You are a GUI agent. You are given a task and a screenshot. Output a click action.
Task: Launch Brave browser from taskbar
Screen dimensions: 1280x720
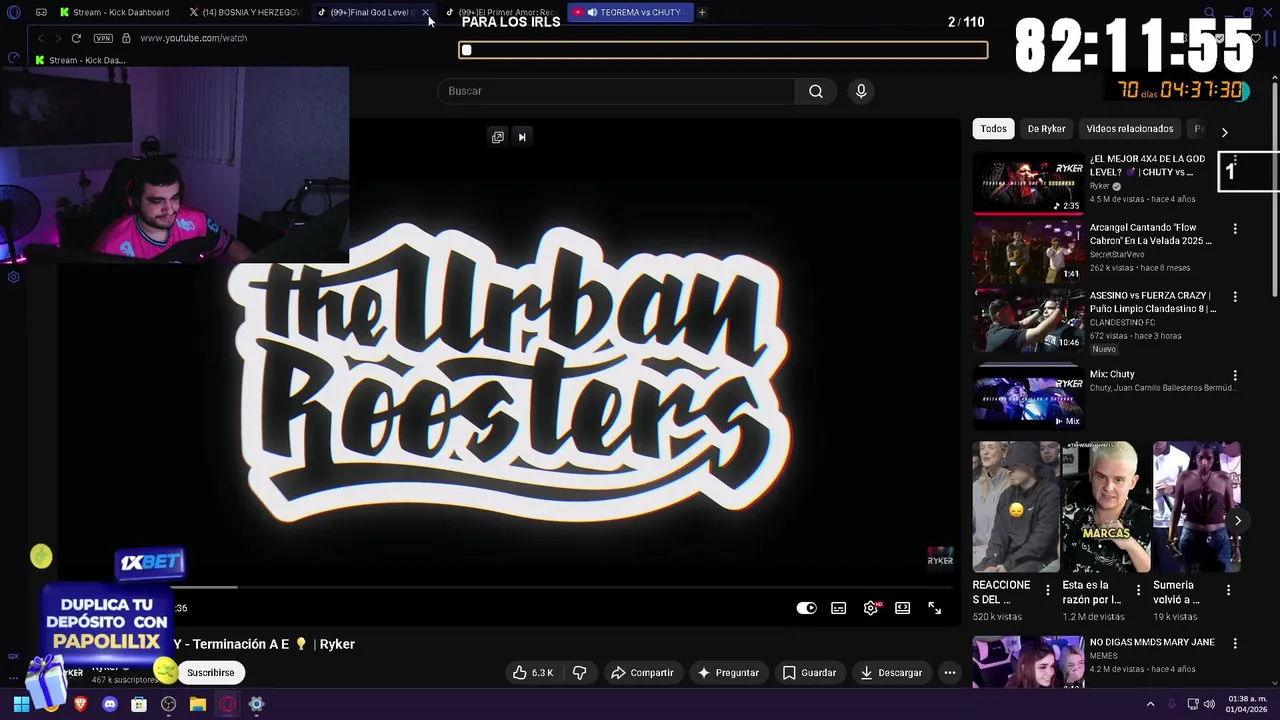81,704
